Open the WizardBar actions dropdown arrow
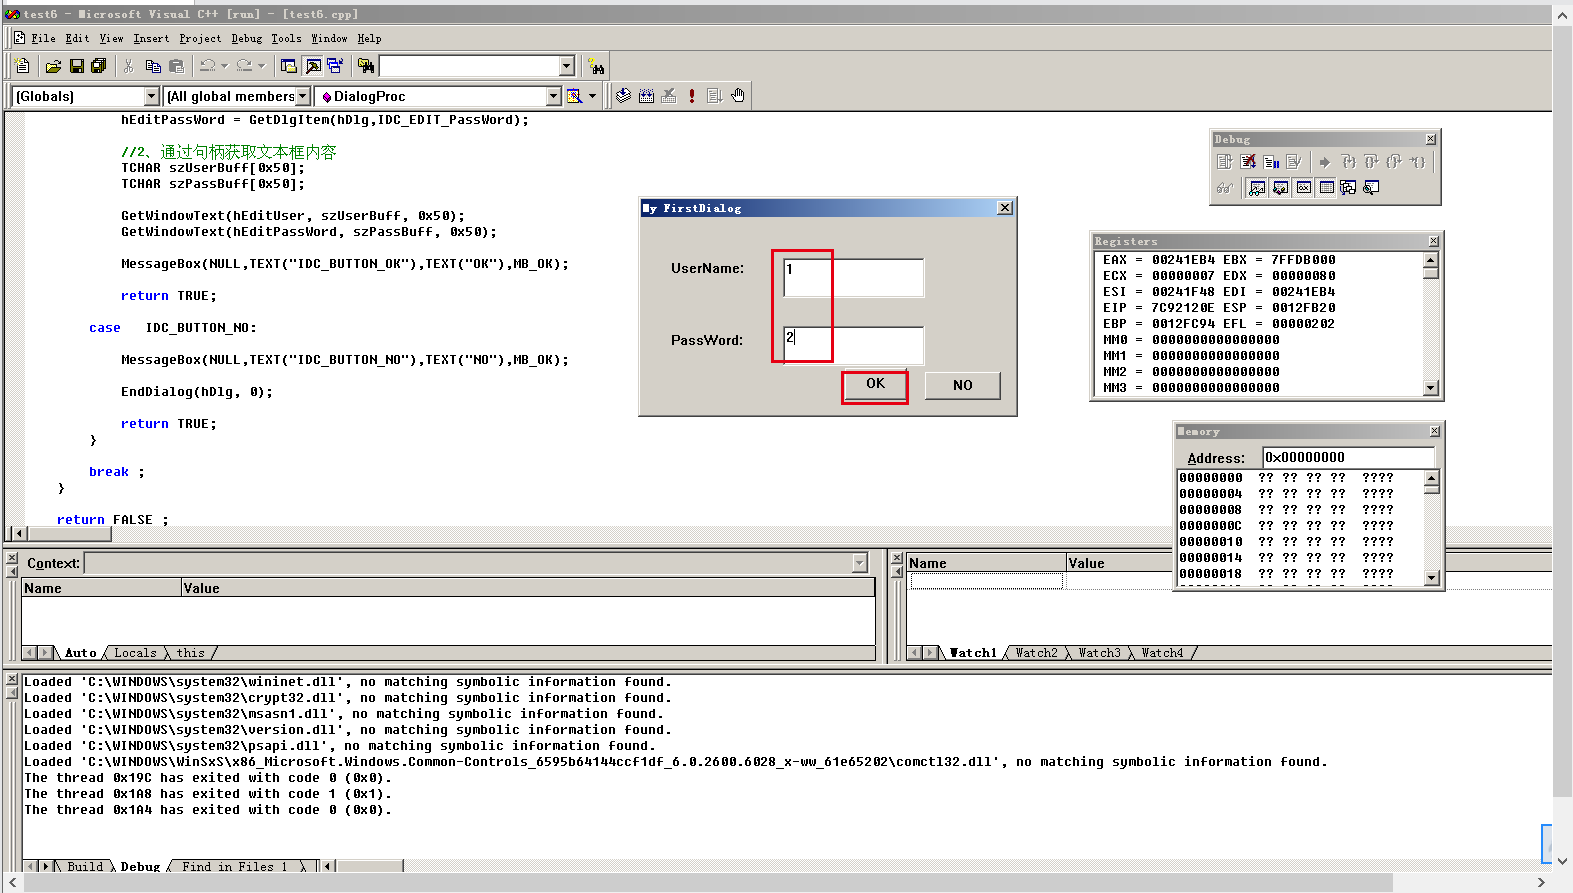1573x893 pixels. (592, 96)
